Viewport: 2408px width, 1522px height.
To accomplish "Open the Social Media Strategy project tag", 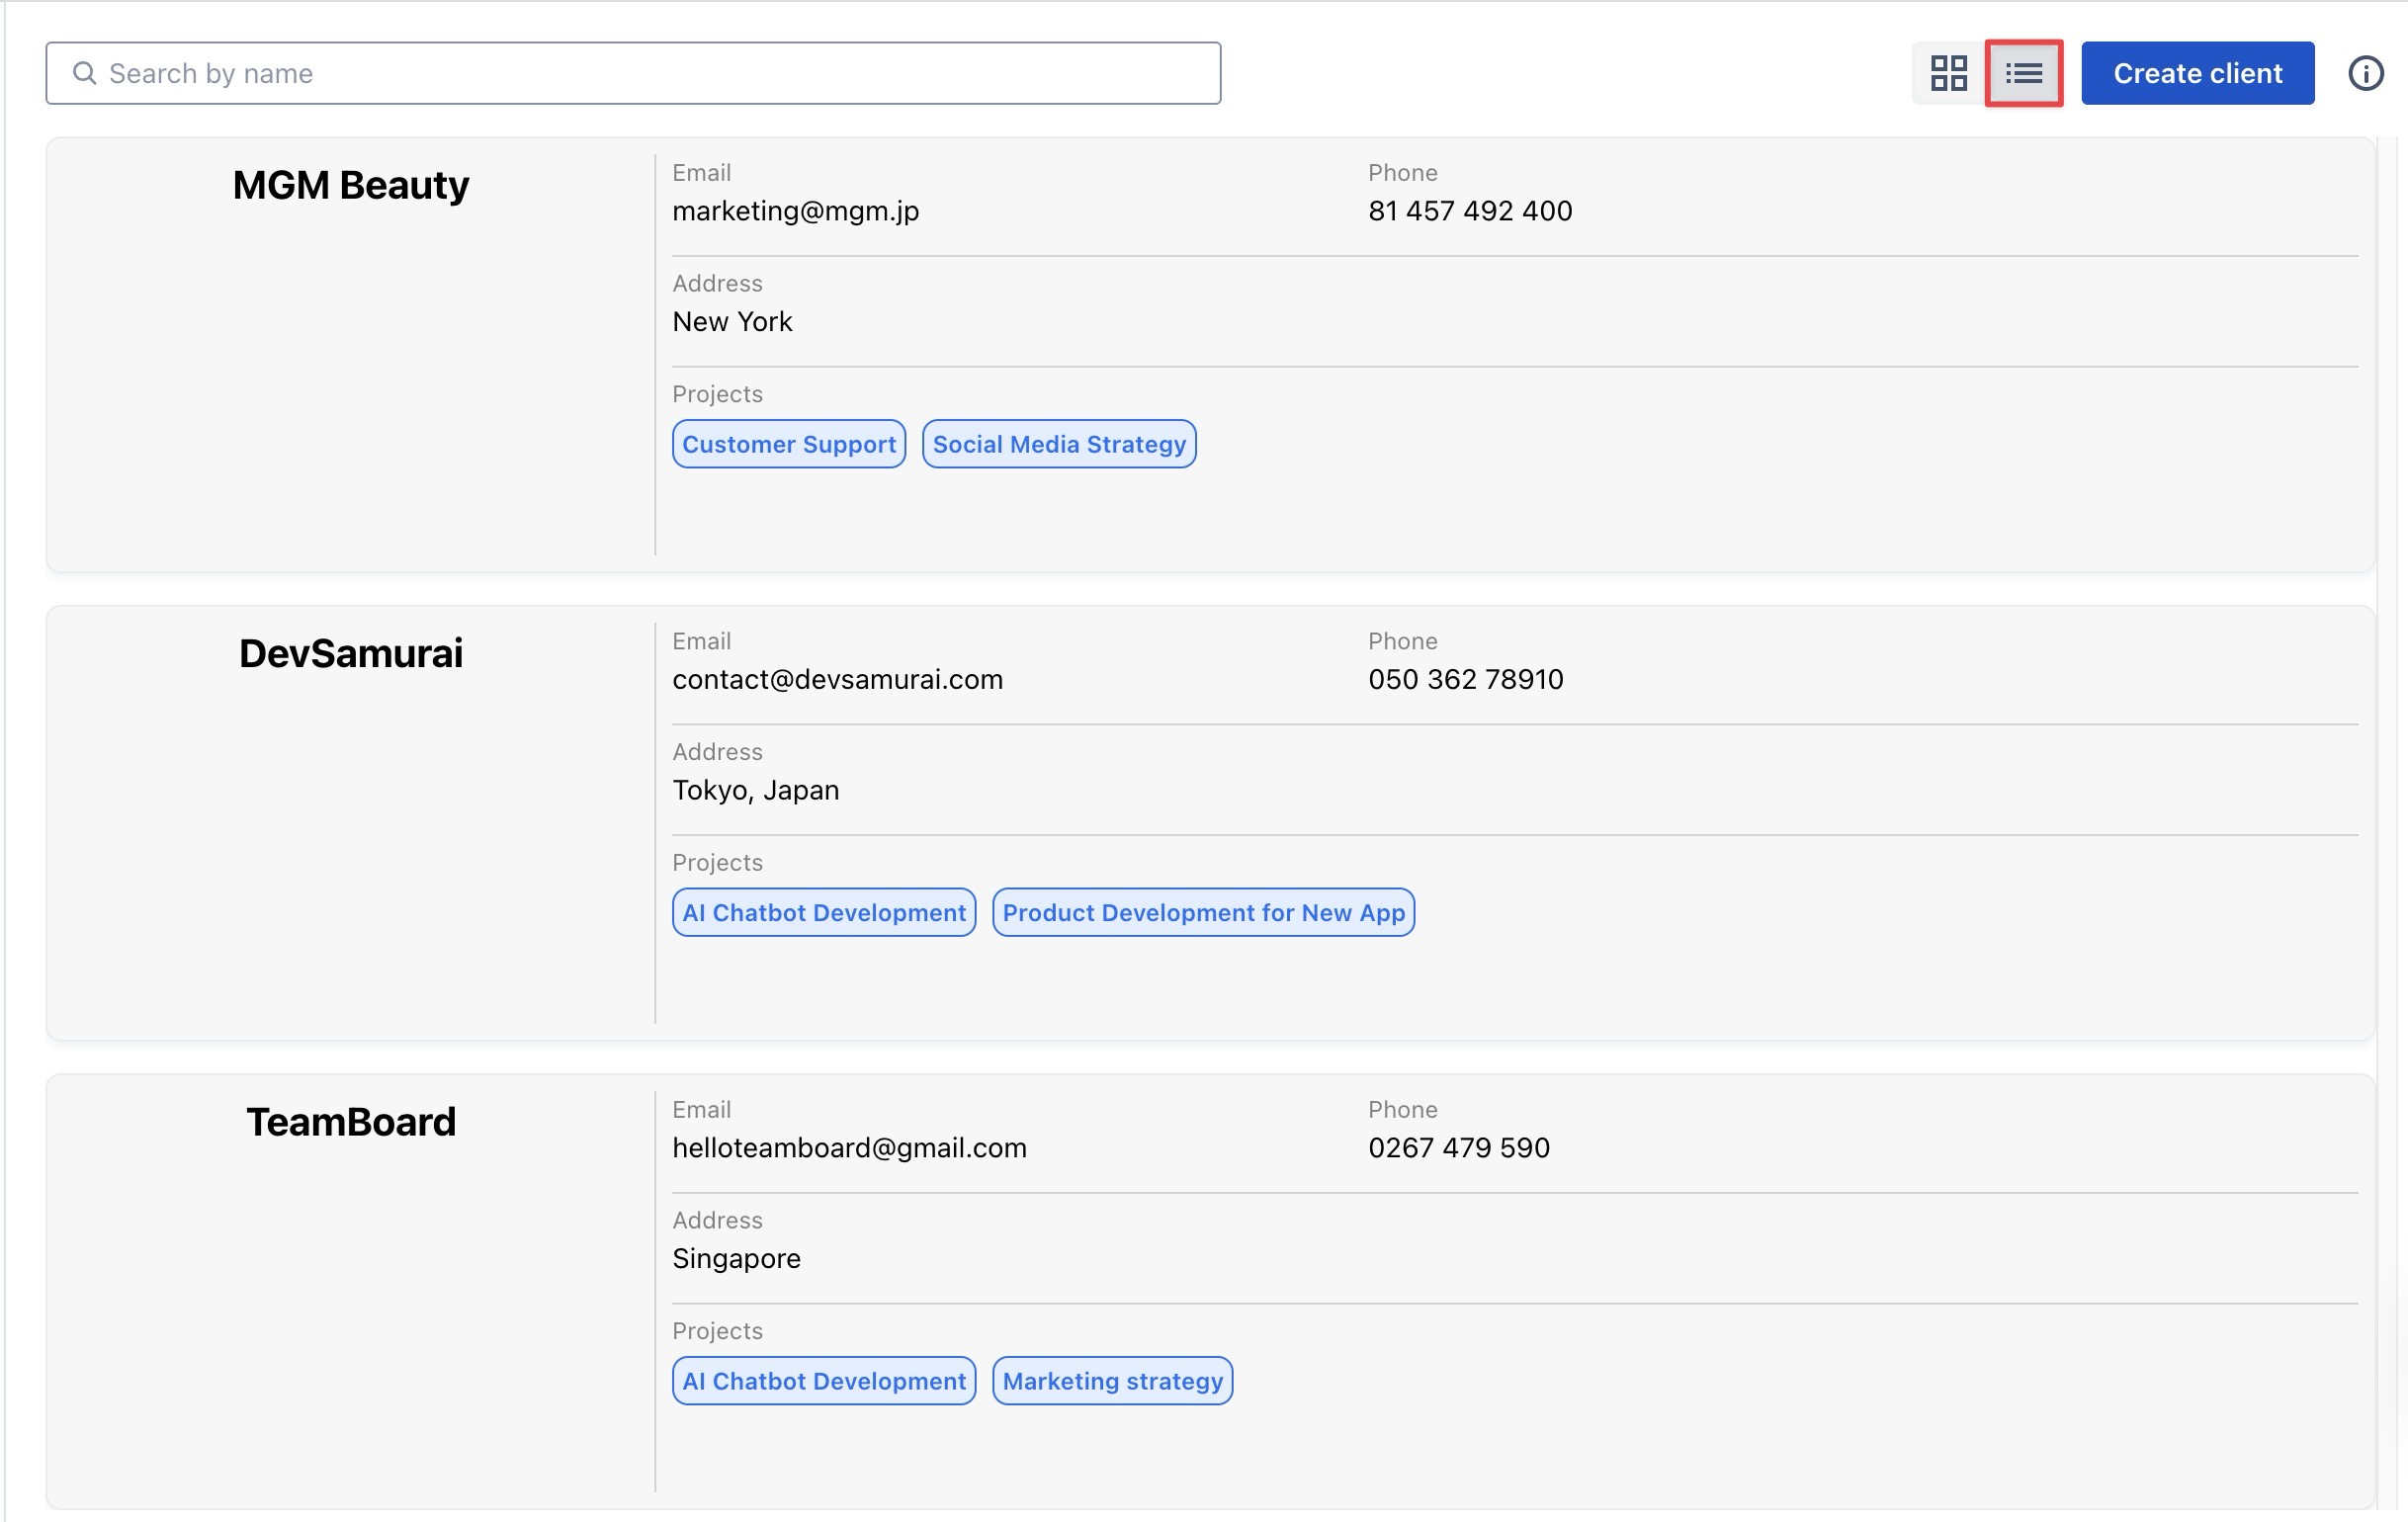I will click(x=1058, y=444).
